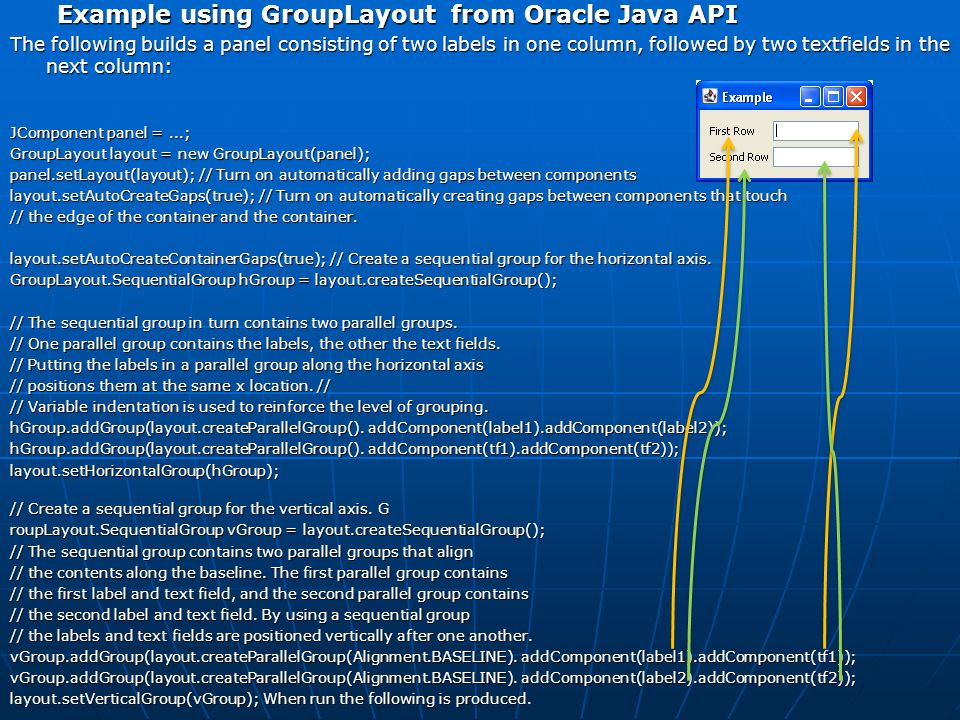Click the comment "// the second label and text field. By using a sequential group"
The height and width of the screenshot is (720, 960).
240,615
